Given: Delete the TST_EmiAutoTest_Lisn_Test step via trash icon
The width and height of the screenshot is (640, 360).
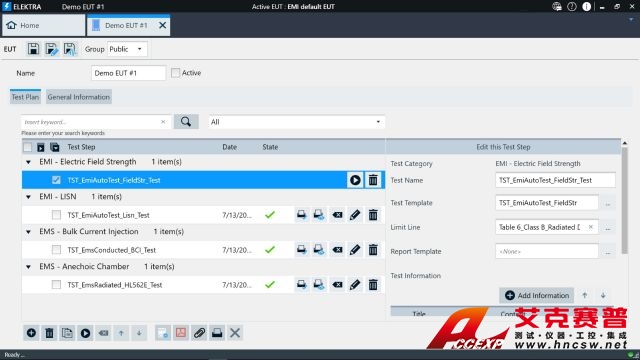Looking at the screenshot, I should pos(373,215).
